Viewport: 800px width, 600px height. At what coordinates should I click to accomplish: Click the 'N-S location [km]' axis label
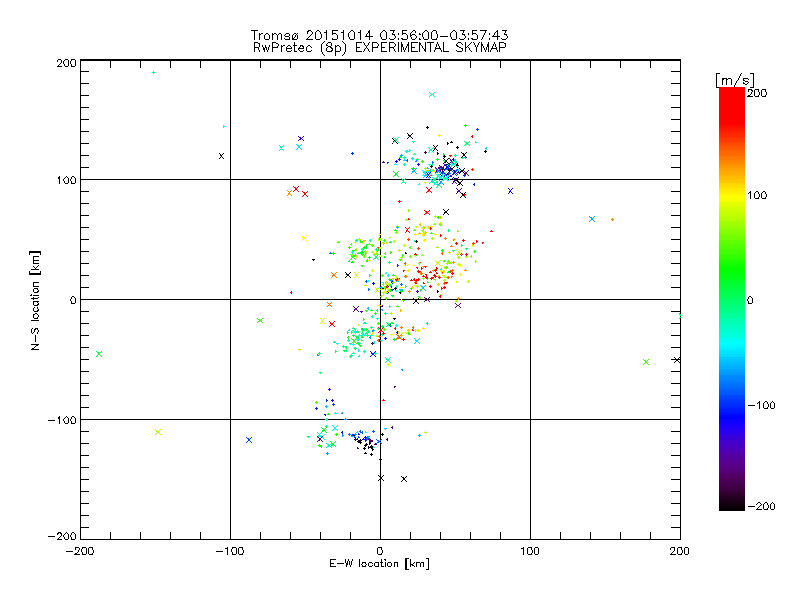35,300
